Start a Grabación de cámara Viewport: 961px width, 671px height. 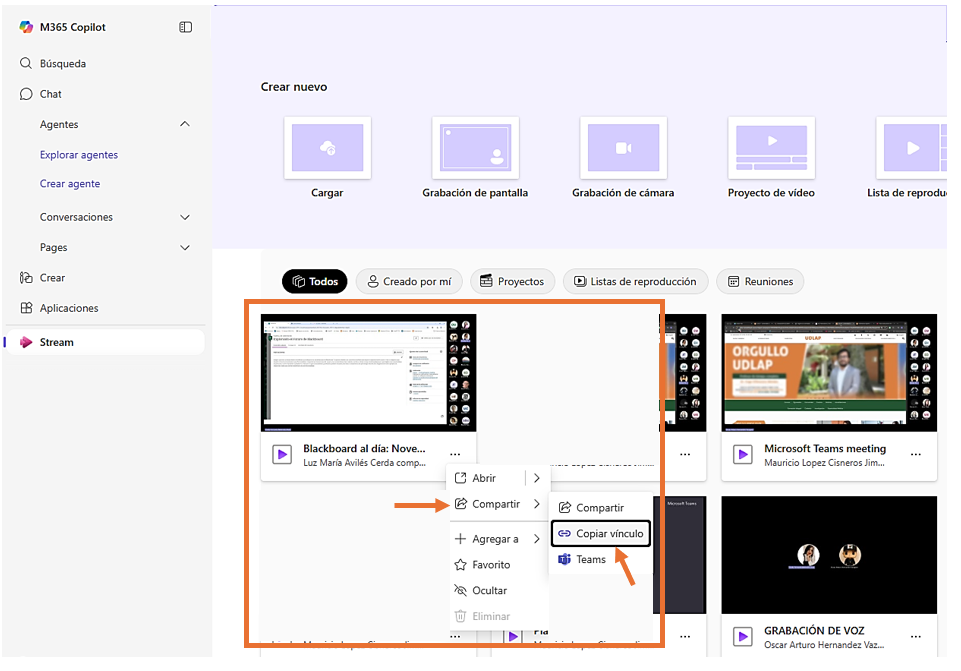click(x=623, y=148)
